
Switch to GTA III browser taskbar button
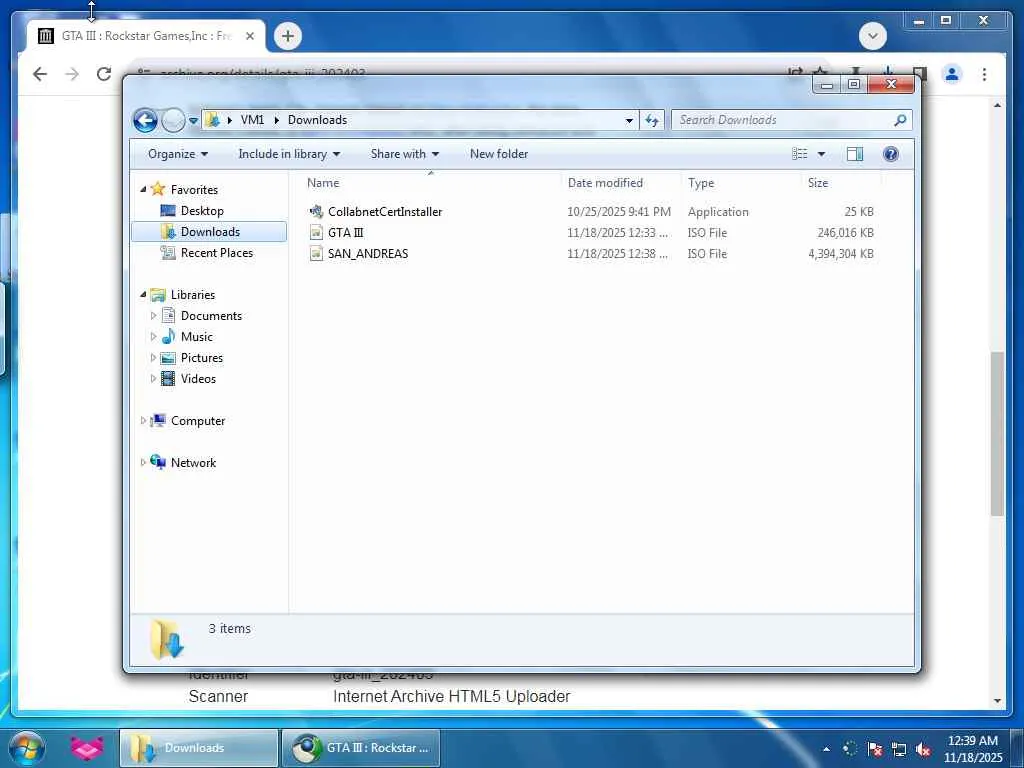click(360, 748)
